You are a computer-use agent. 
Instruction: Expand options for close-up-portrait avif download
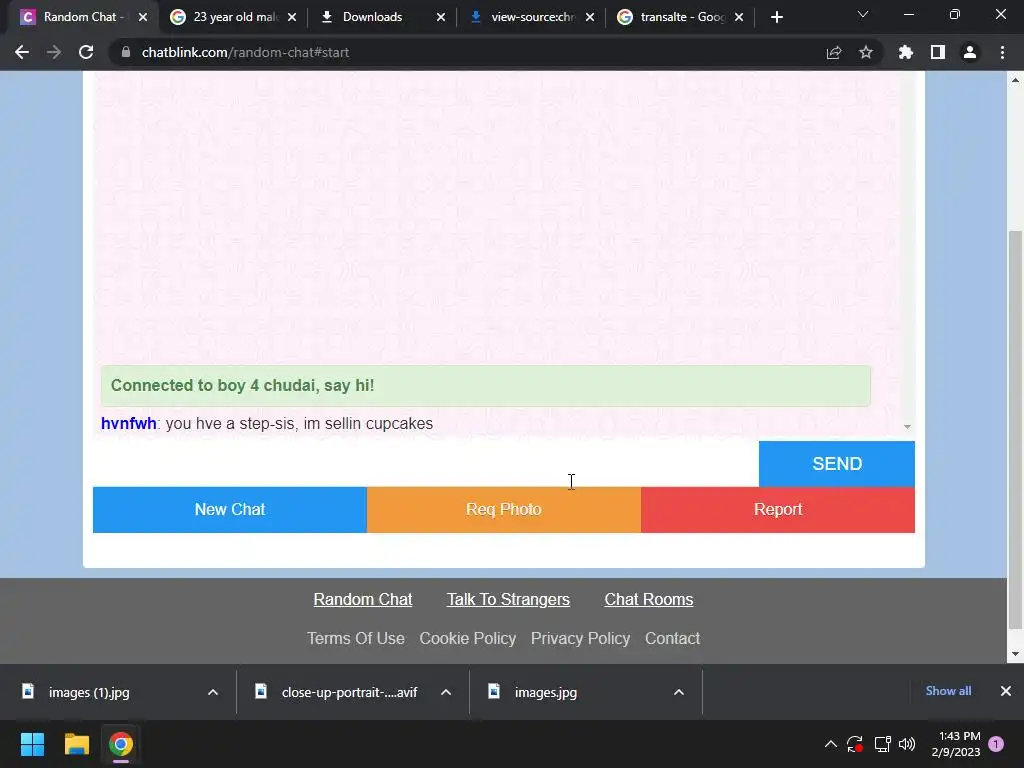click(x=446, y=692)
